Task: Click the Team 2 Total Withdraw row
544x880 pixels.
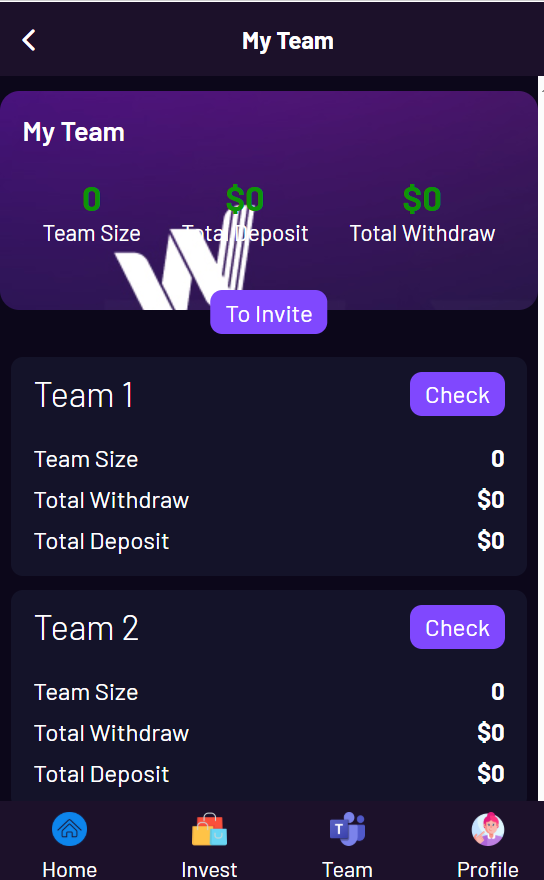Action: (269, 733)
